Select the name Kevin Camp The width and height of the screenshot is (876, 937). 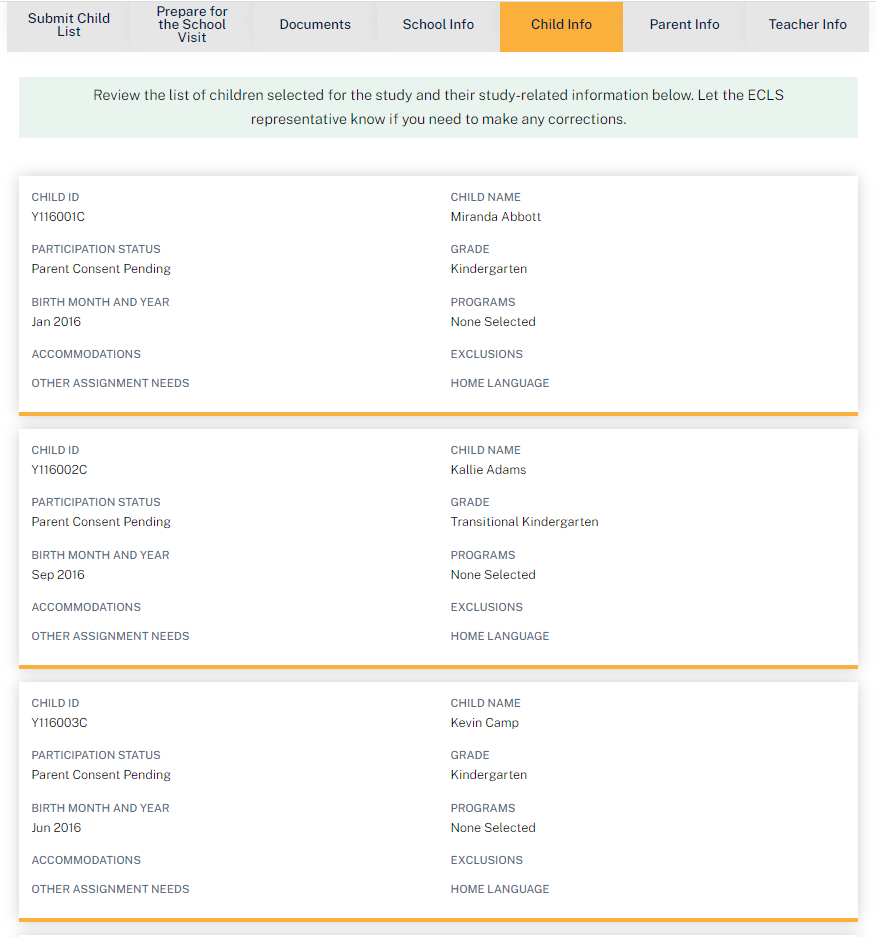click(x=485, y=723)
